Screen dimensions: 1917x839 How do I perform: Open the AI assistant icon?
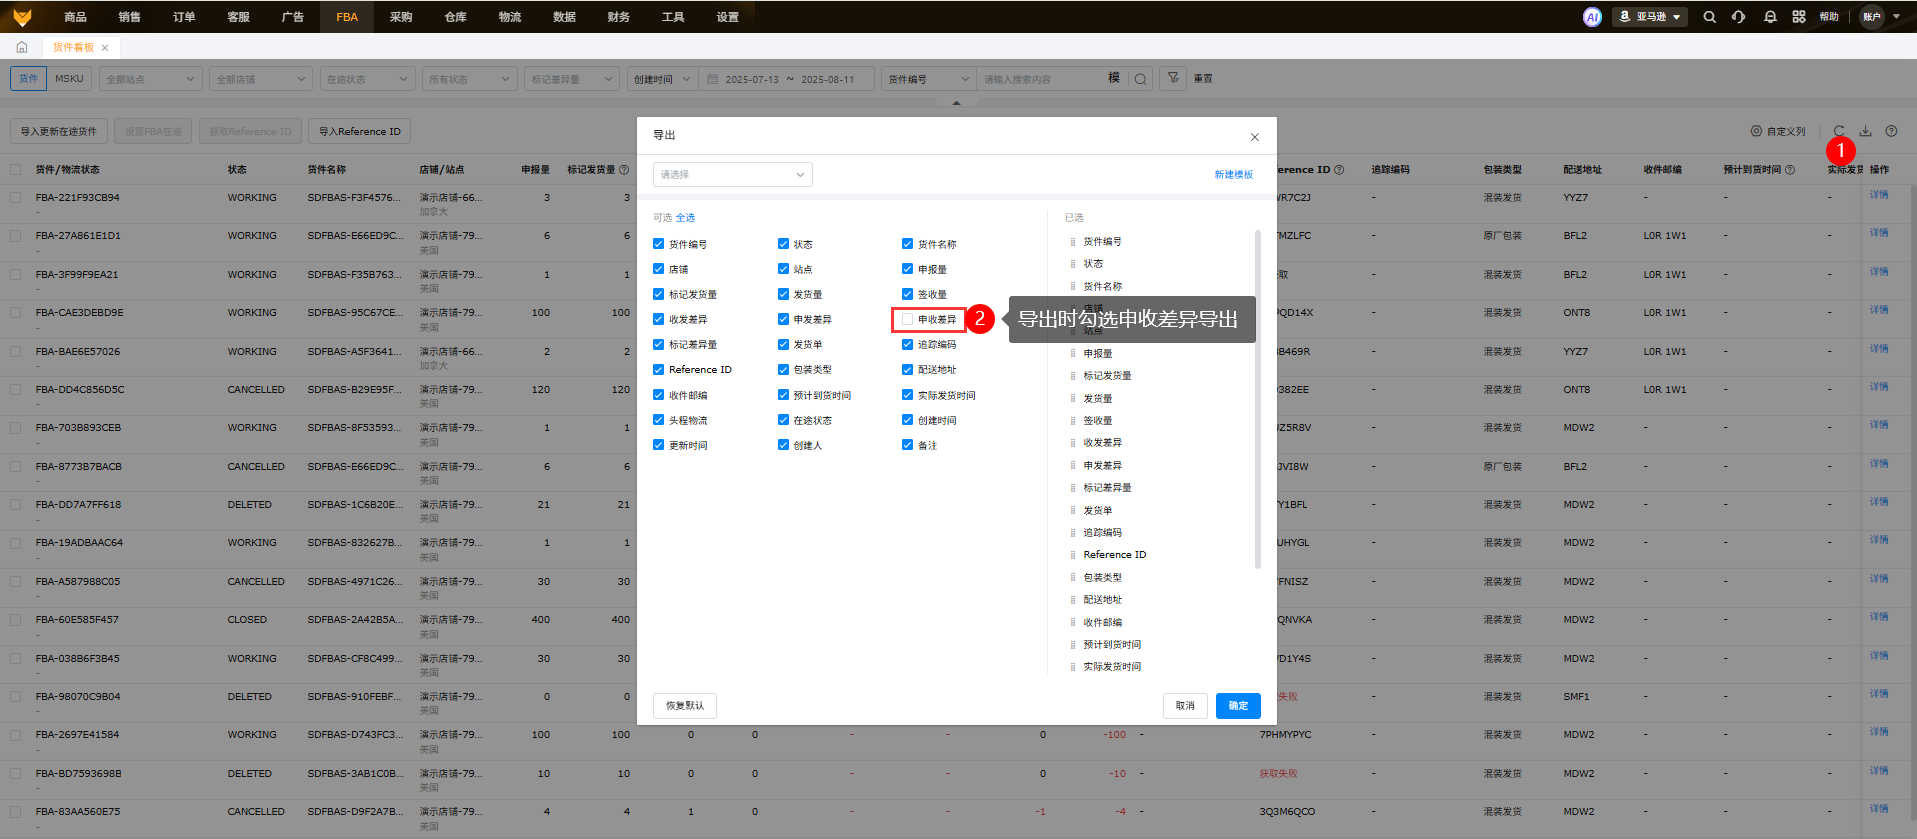tap(1592, 17)
